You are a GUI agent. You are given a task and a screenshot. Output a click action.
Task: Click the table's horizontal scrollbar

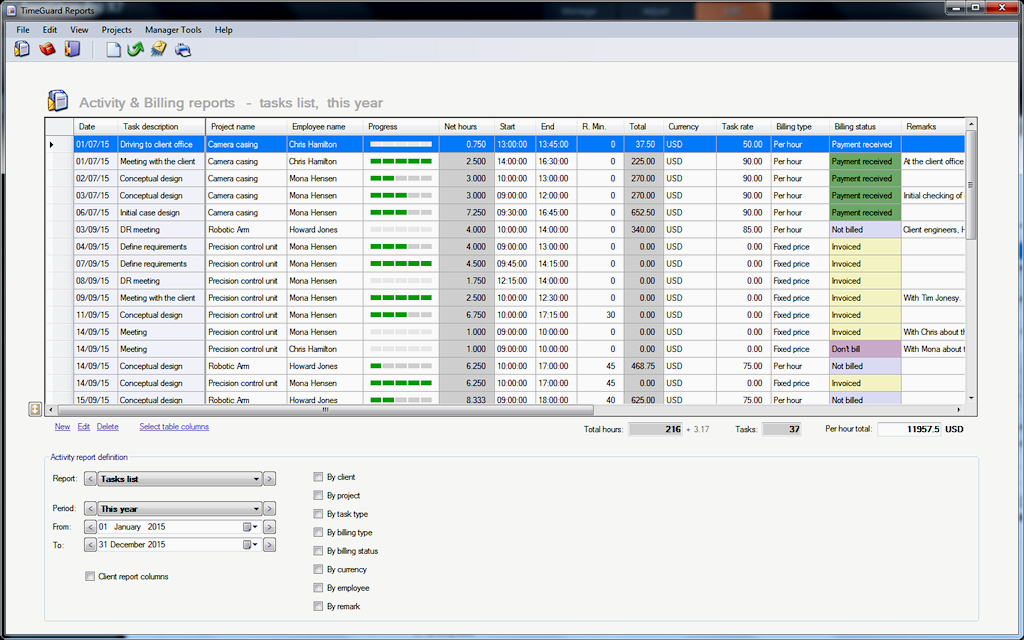[x=324, y=409]
